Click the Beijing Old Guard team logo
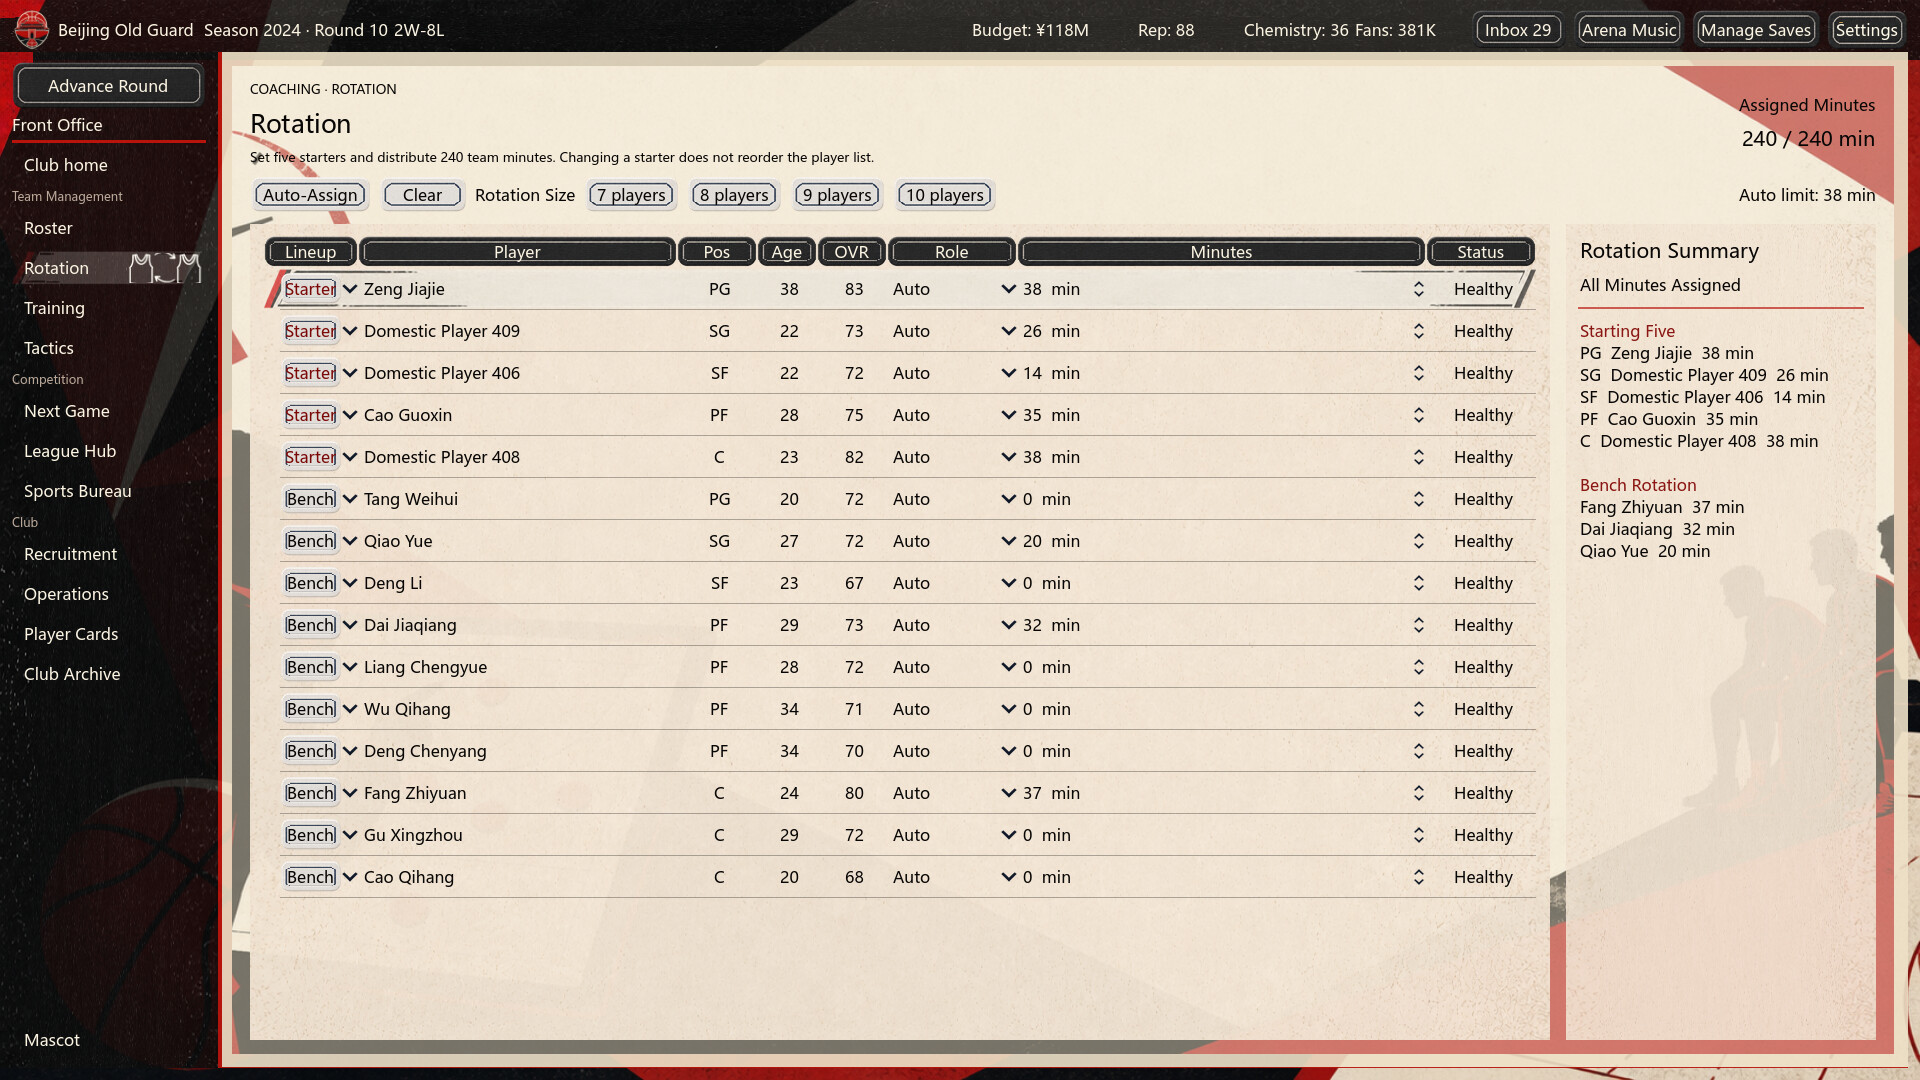 tap(31, 29)
